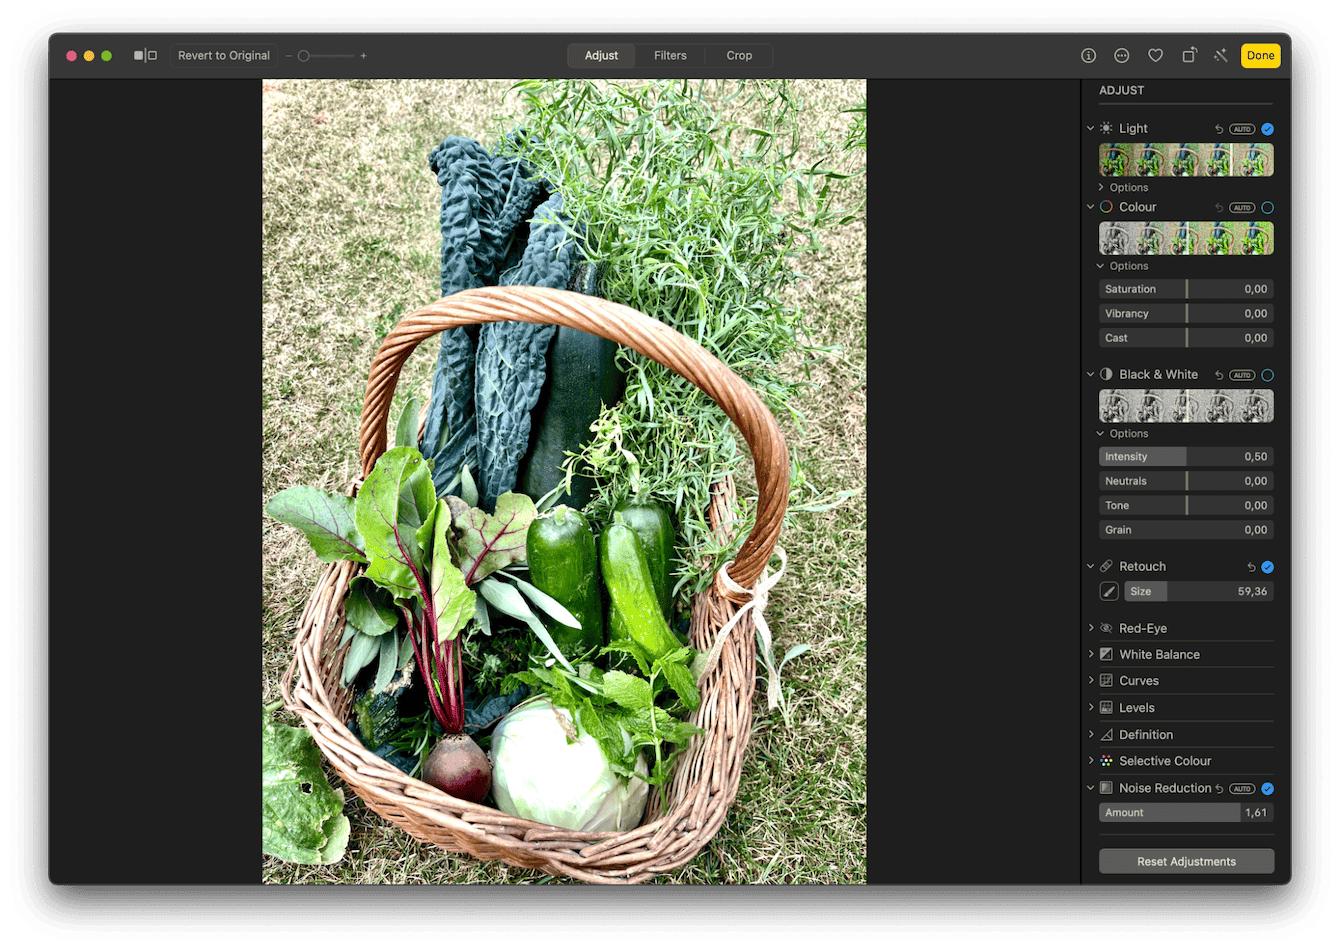The height and width of the screenshot is (950, 1340).
Task: Expand the Light Options section
Action: [1122, 187]
